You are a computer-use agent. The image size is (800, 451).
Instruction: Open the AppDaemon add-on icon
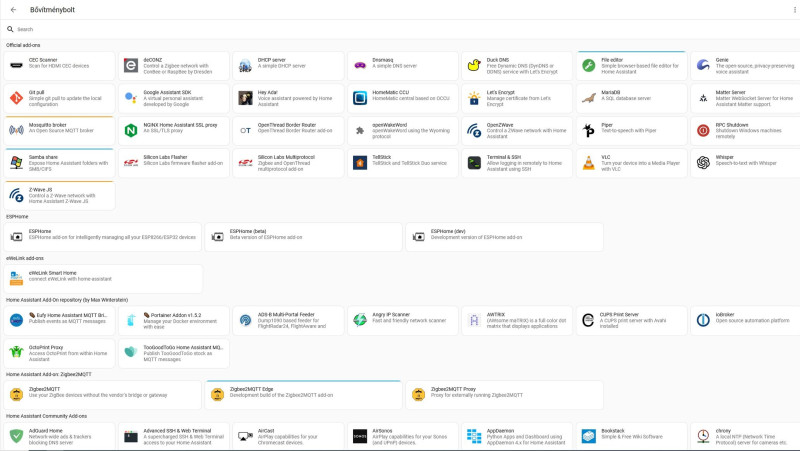474,436
